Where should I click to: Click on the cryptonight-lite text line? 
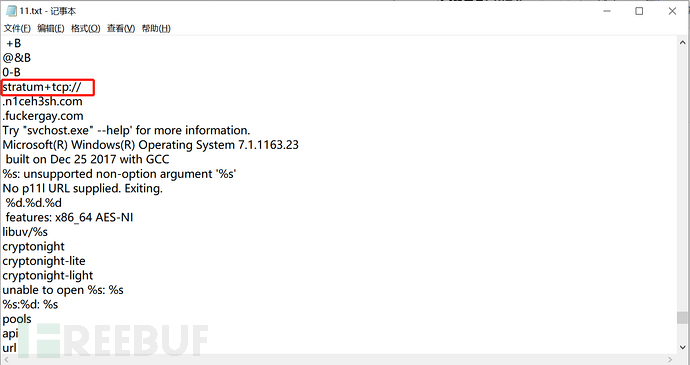[44, 261]
